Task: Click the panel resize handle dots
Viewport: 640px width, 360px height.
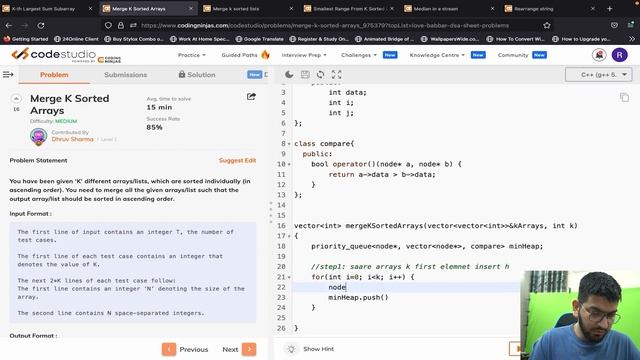Action: 271,212
